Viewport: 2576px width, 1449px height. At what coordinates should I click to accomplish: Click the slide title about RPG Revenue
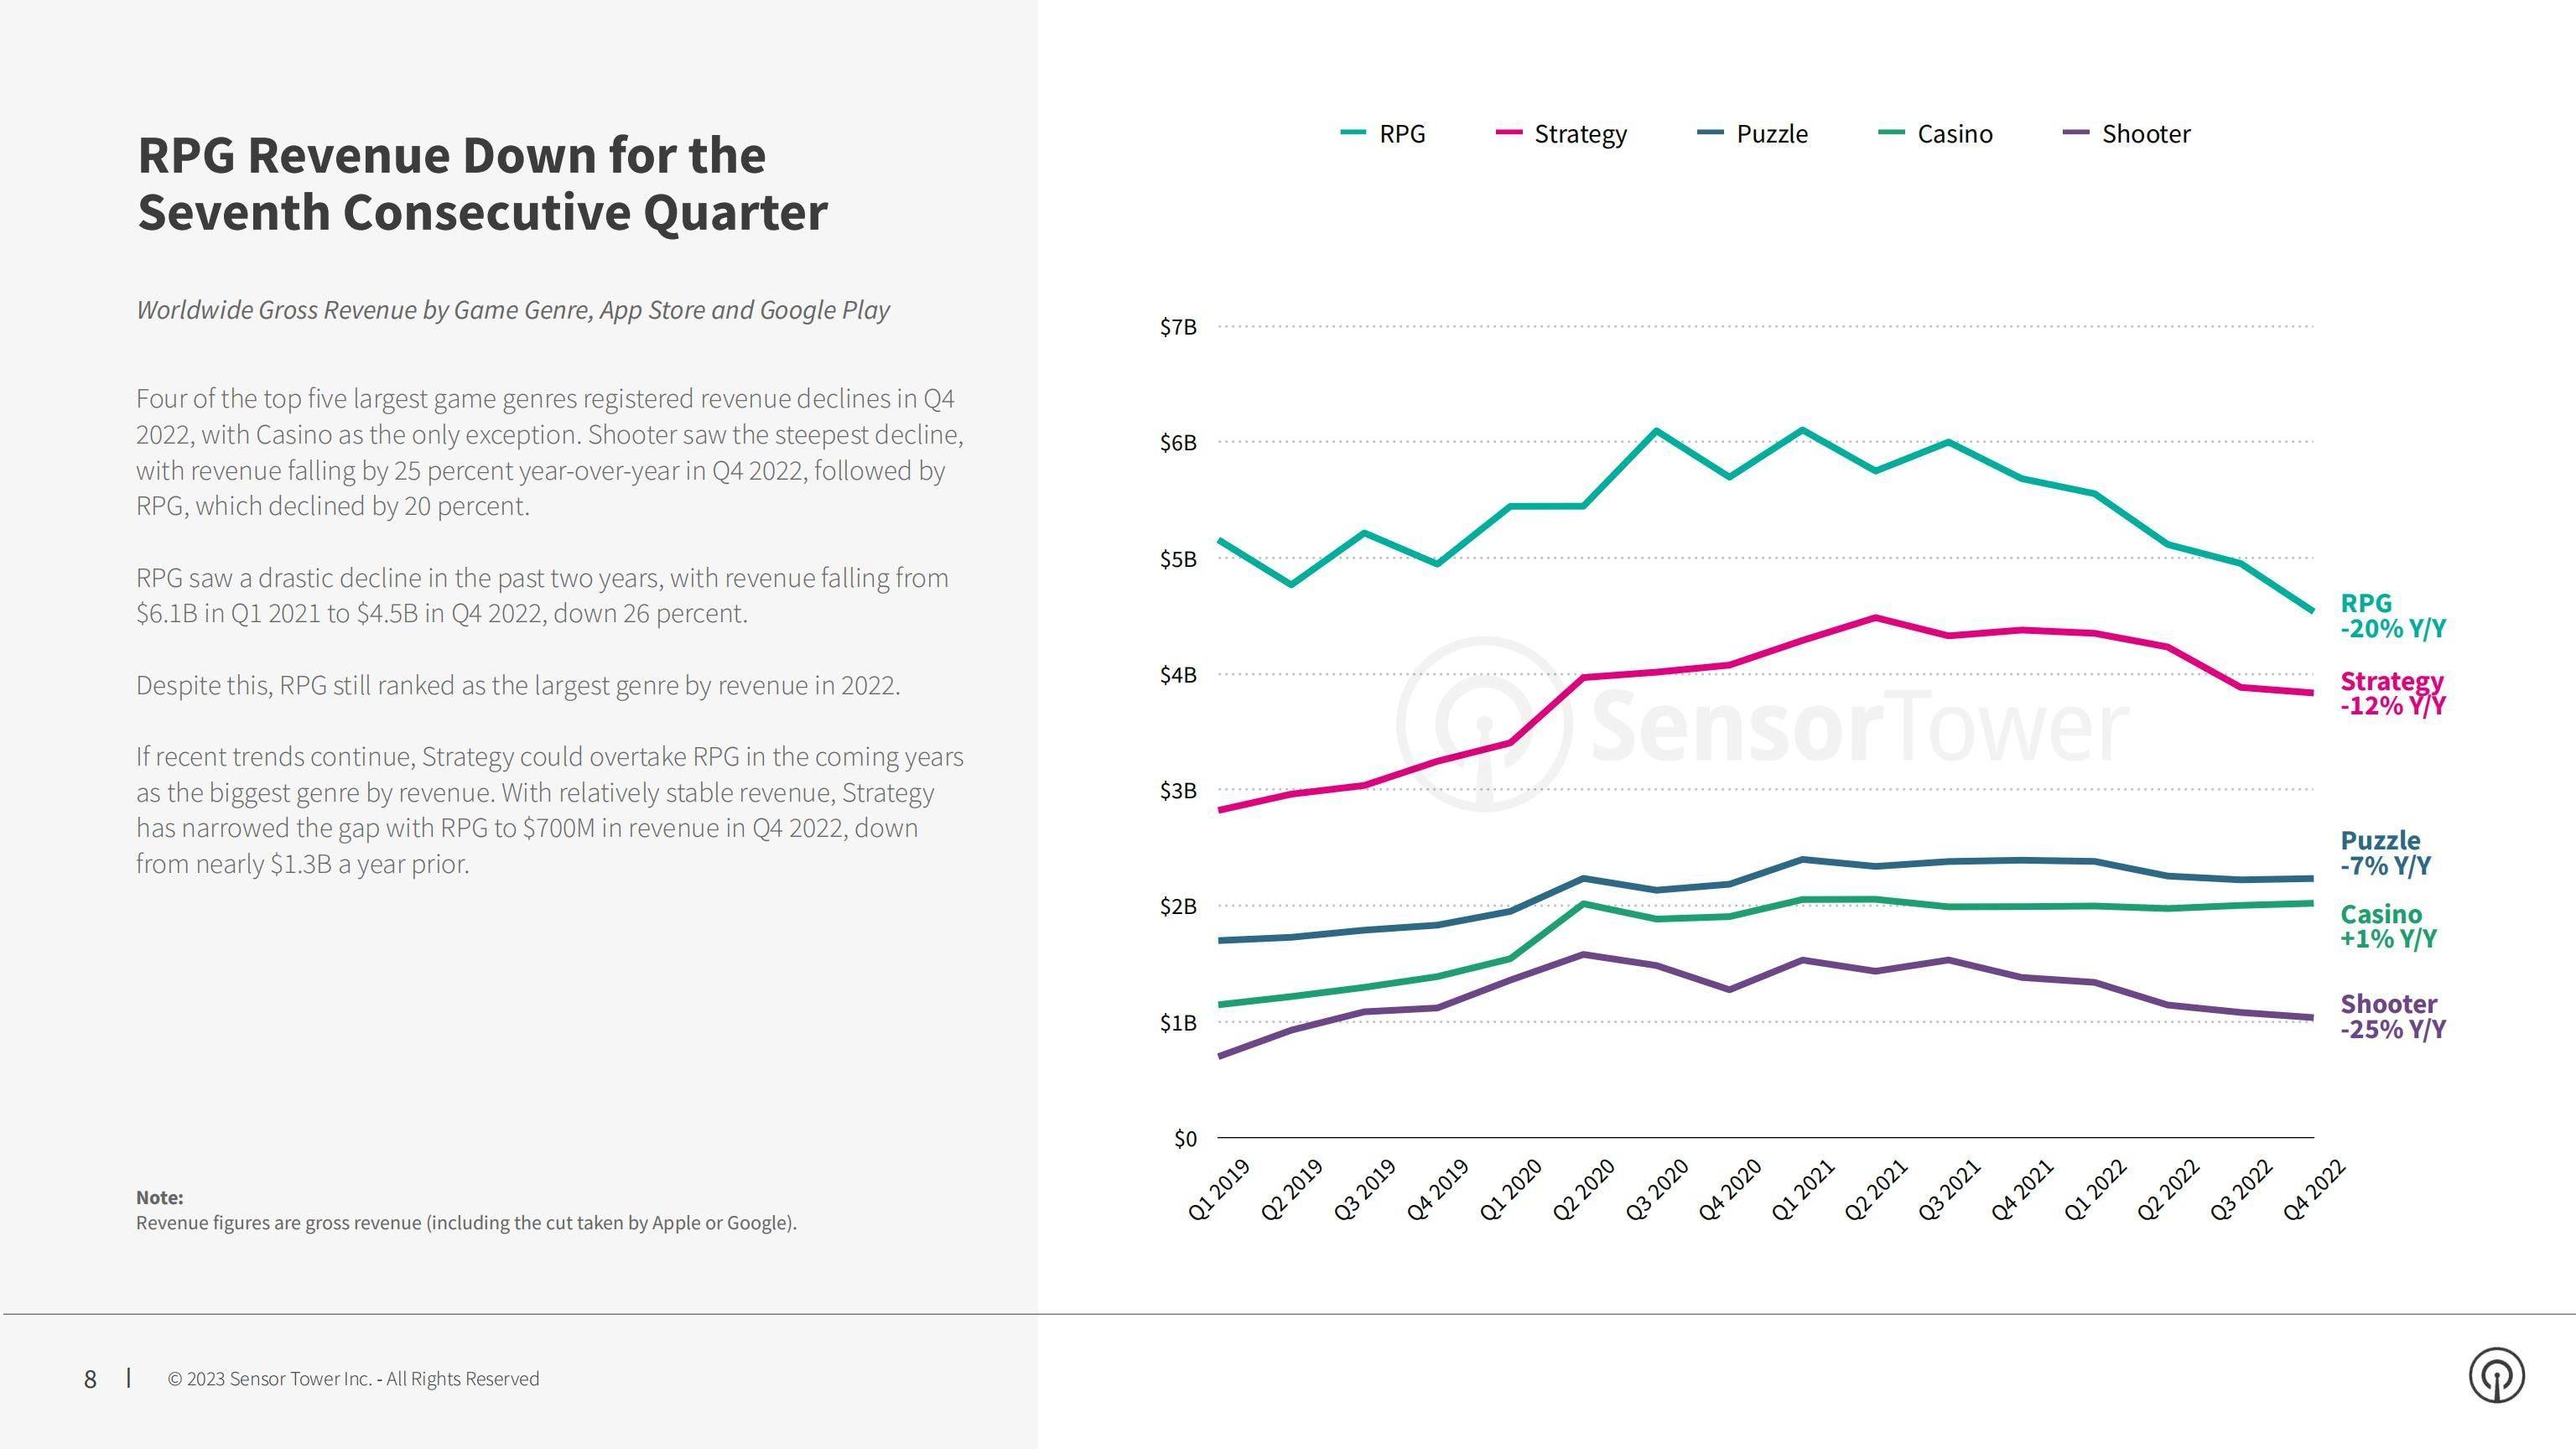(x=482, y=184)
